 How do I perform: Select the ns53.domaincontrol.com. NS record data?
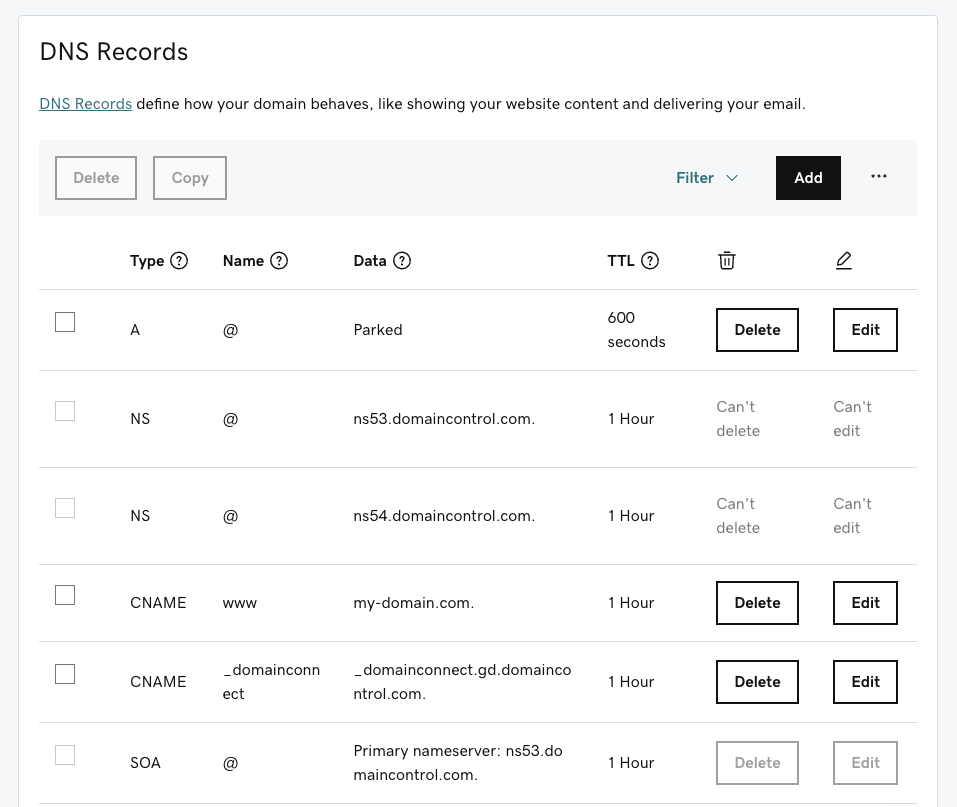click(x=444, y=419)
